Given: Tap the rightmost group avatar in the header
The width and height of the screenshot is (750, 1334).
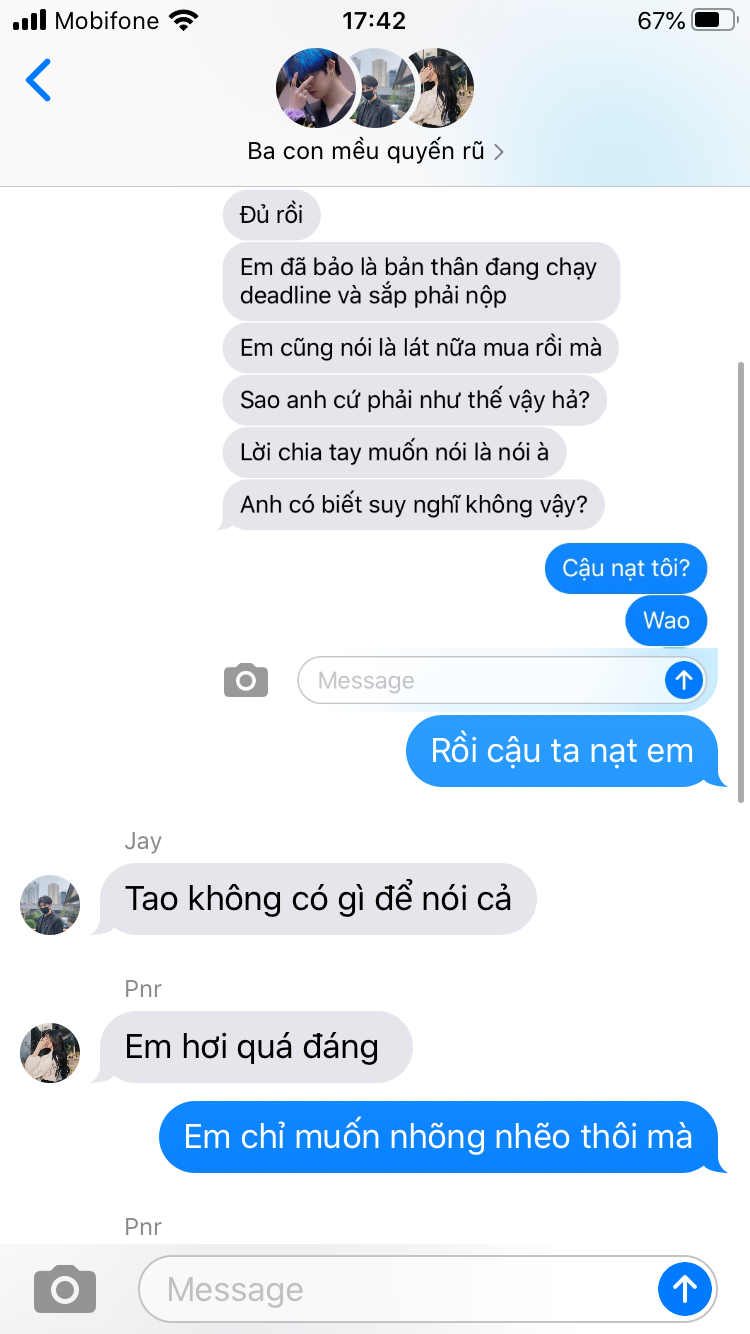Looking at the screenshot, I should click(x=435, y=88).
